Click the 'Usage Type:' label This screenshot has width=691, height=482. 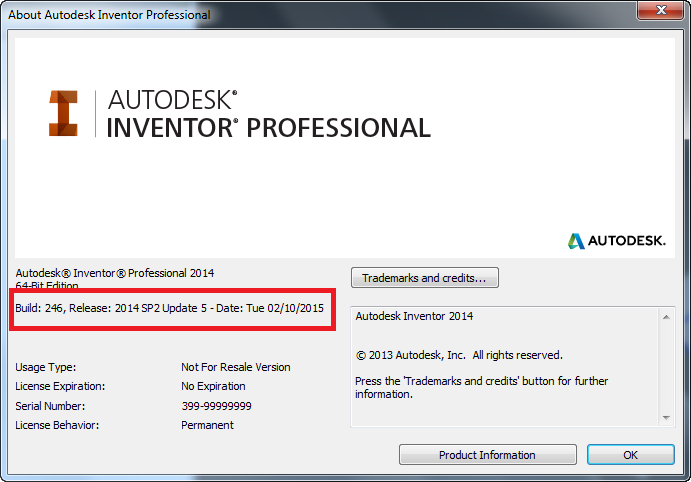[x=46, y=367]
